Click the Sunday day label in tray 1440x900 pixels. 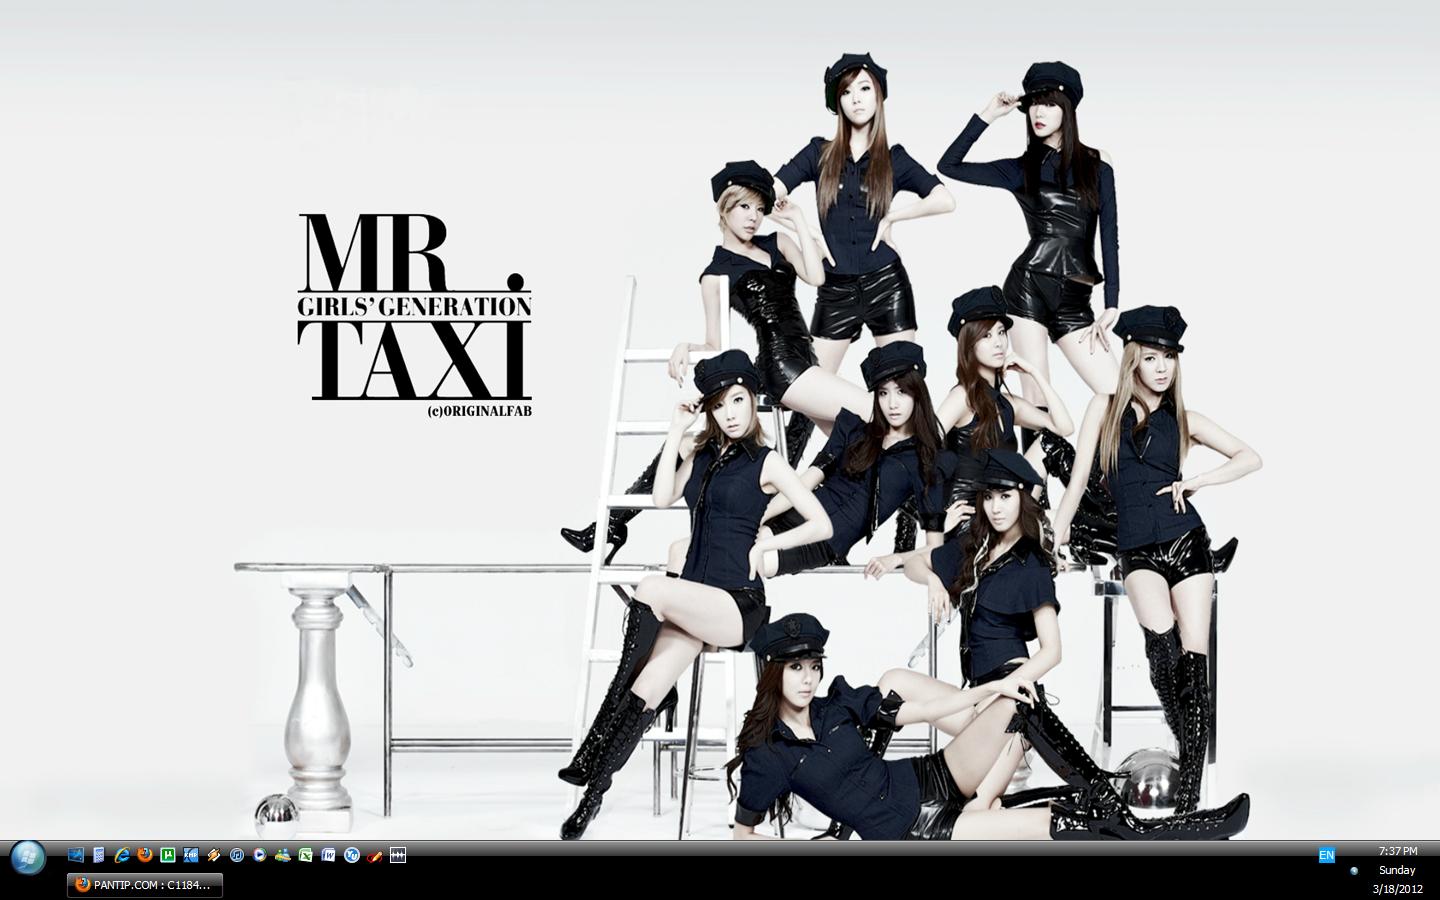1397,870
